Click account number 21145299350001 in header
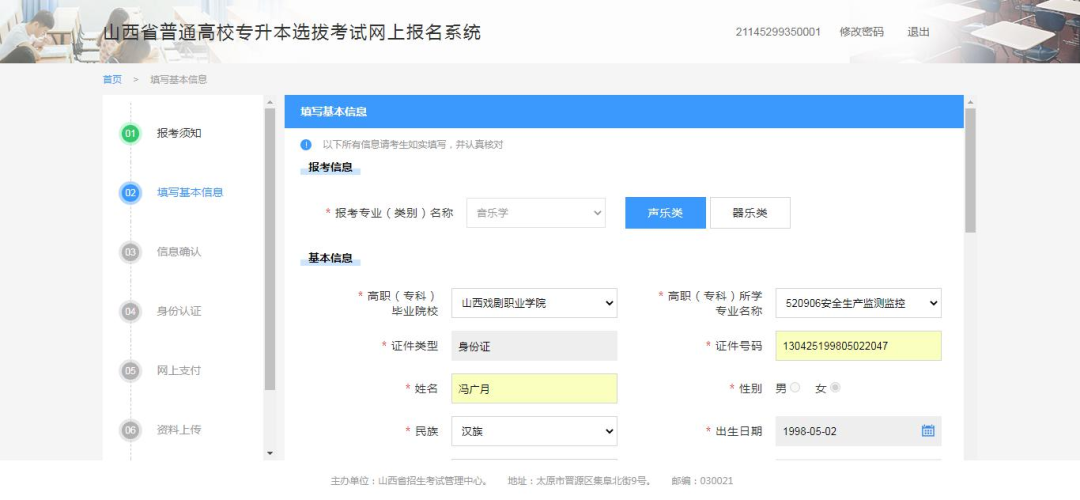The width and height of the screenshot is (1080, 500). point(778,32)
